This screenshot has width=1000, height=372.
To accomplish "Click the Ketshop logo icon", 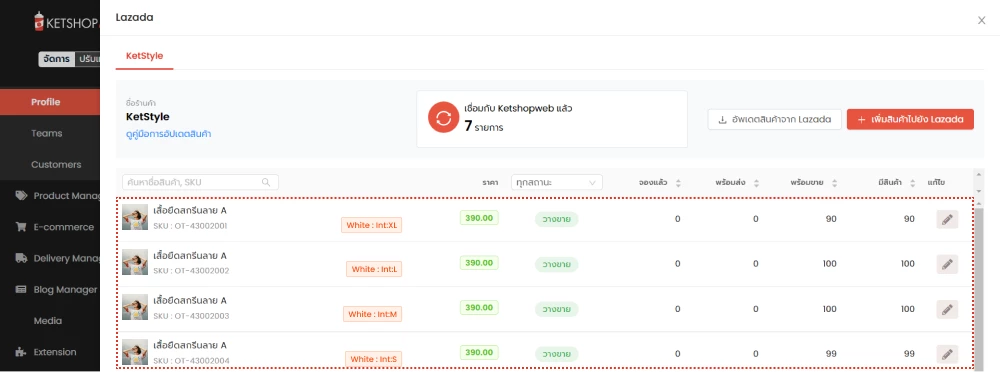I will [x=40, y=22].
